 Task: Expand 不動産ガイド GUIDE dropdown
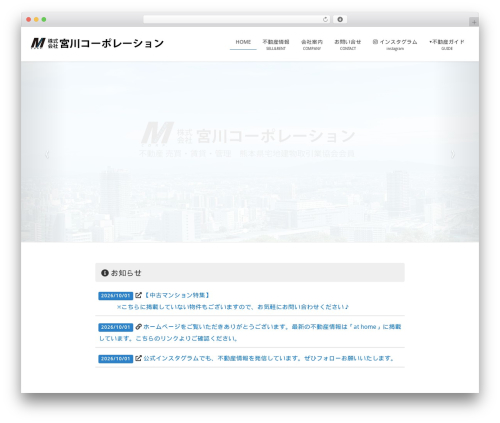coord(447,44)
